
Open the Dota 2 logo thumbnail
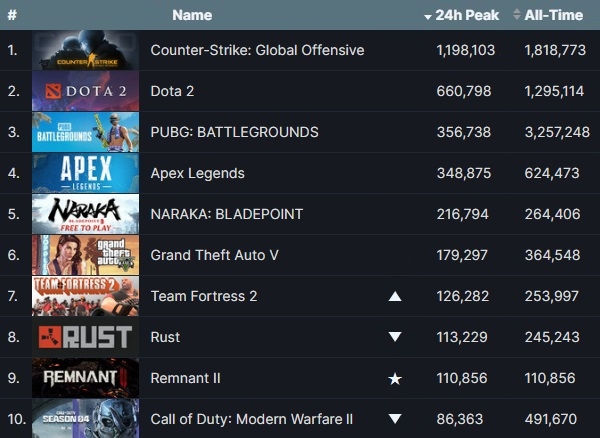(x=85, y=91)
